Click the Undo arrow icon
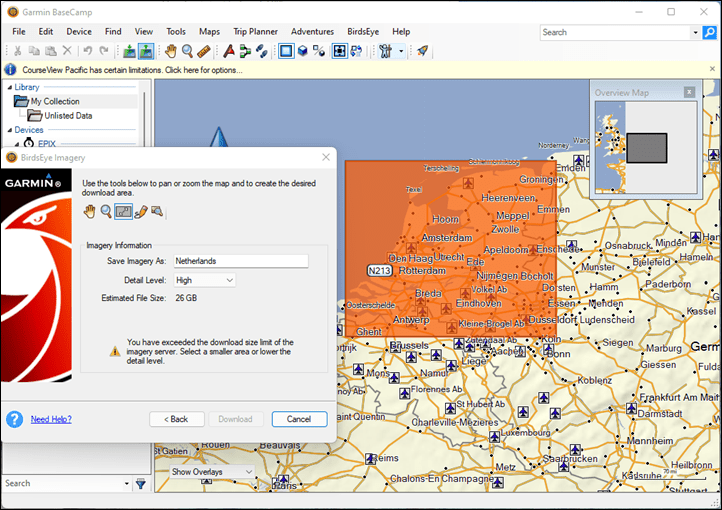Viewport: 722px width, 510px height. click(x=87, y=51)
